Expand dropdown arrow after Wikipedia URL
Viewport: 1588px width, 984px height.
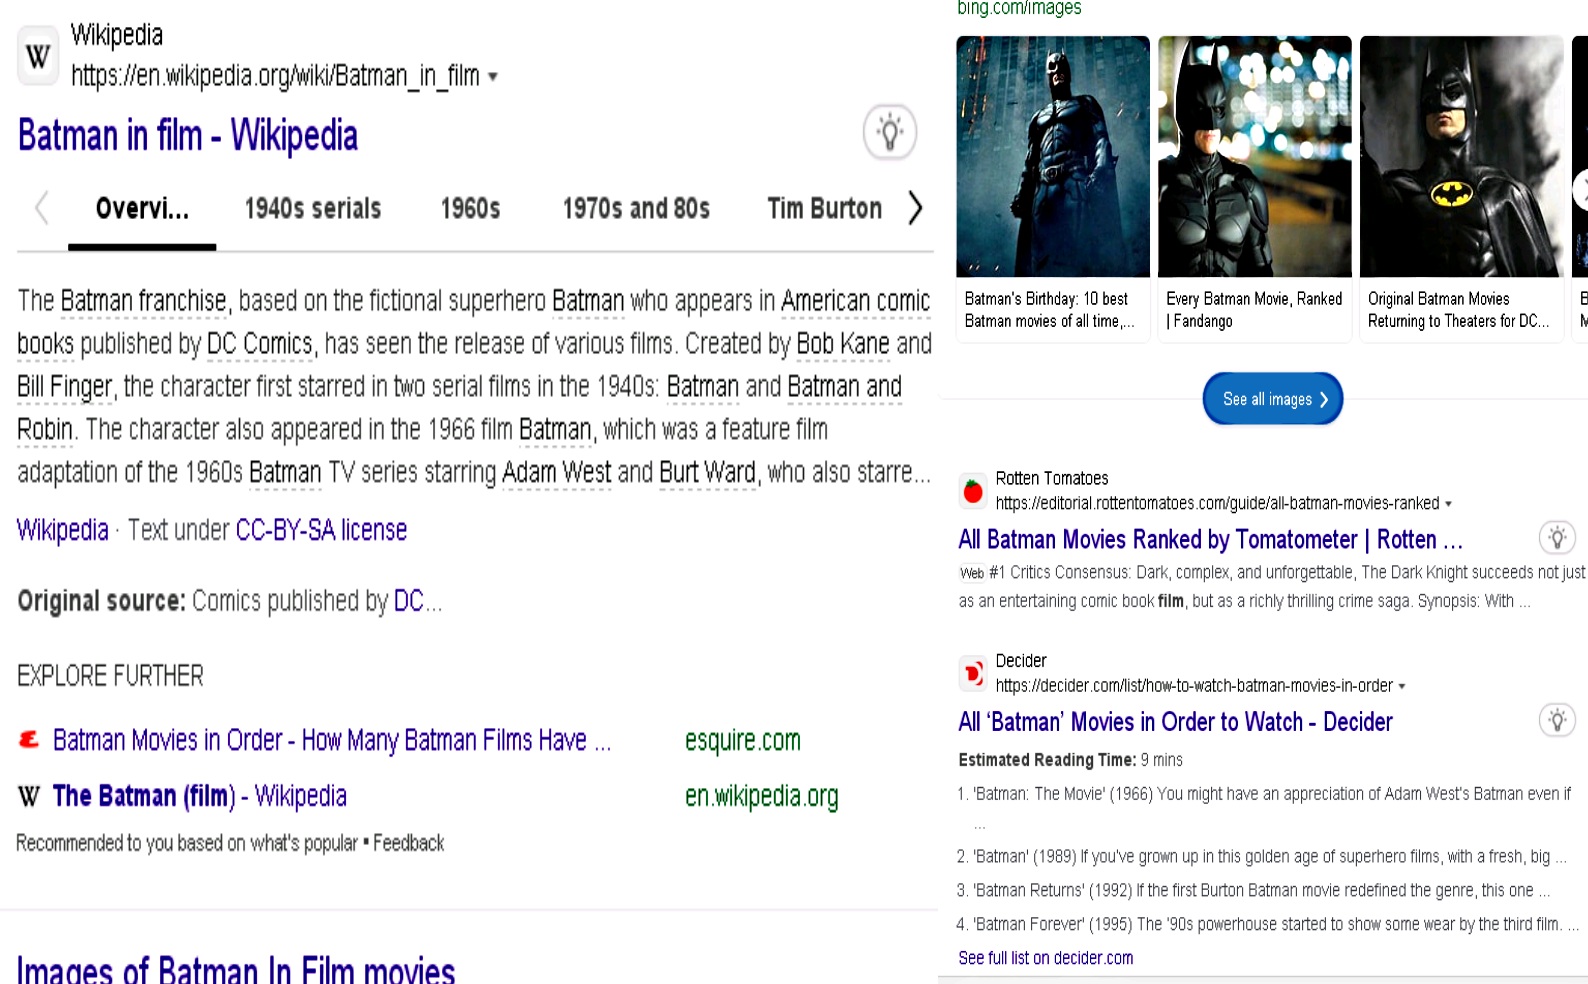coord(492,77)
